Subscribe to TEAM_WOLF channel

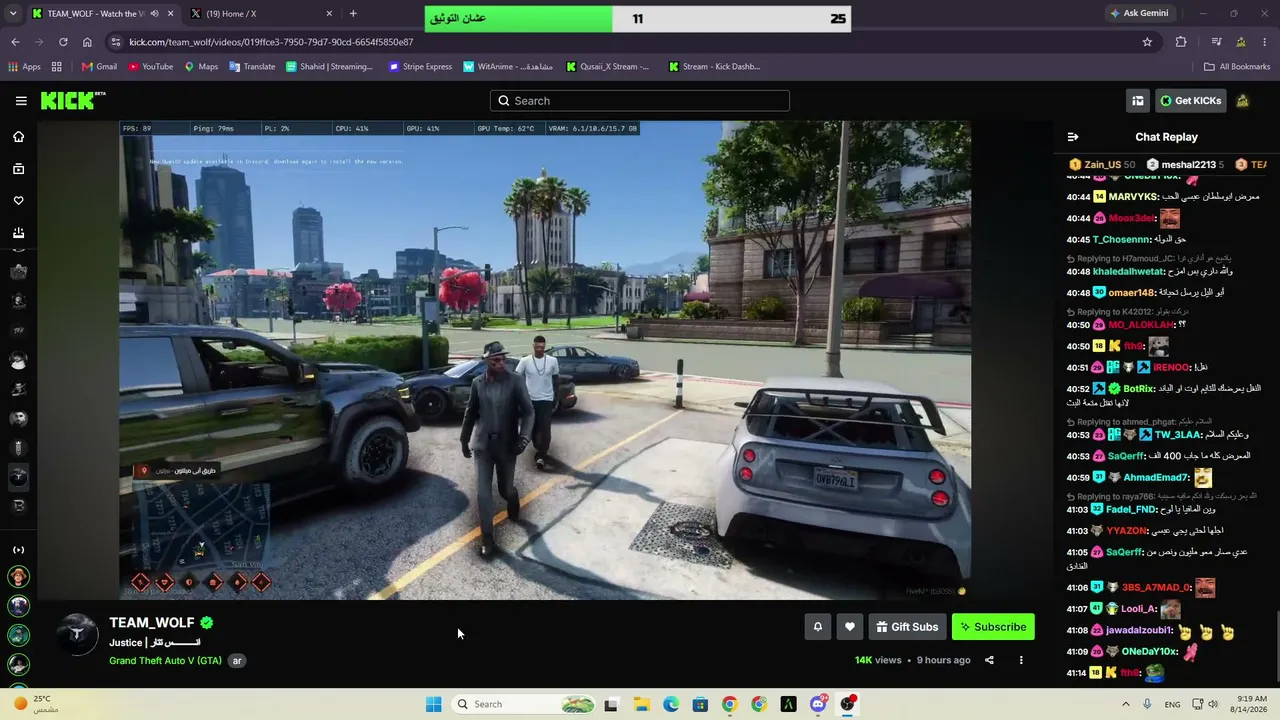click(x=993, y=627)
